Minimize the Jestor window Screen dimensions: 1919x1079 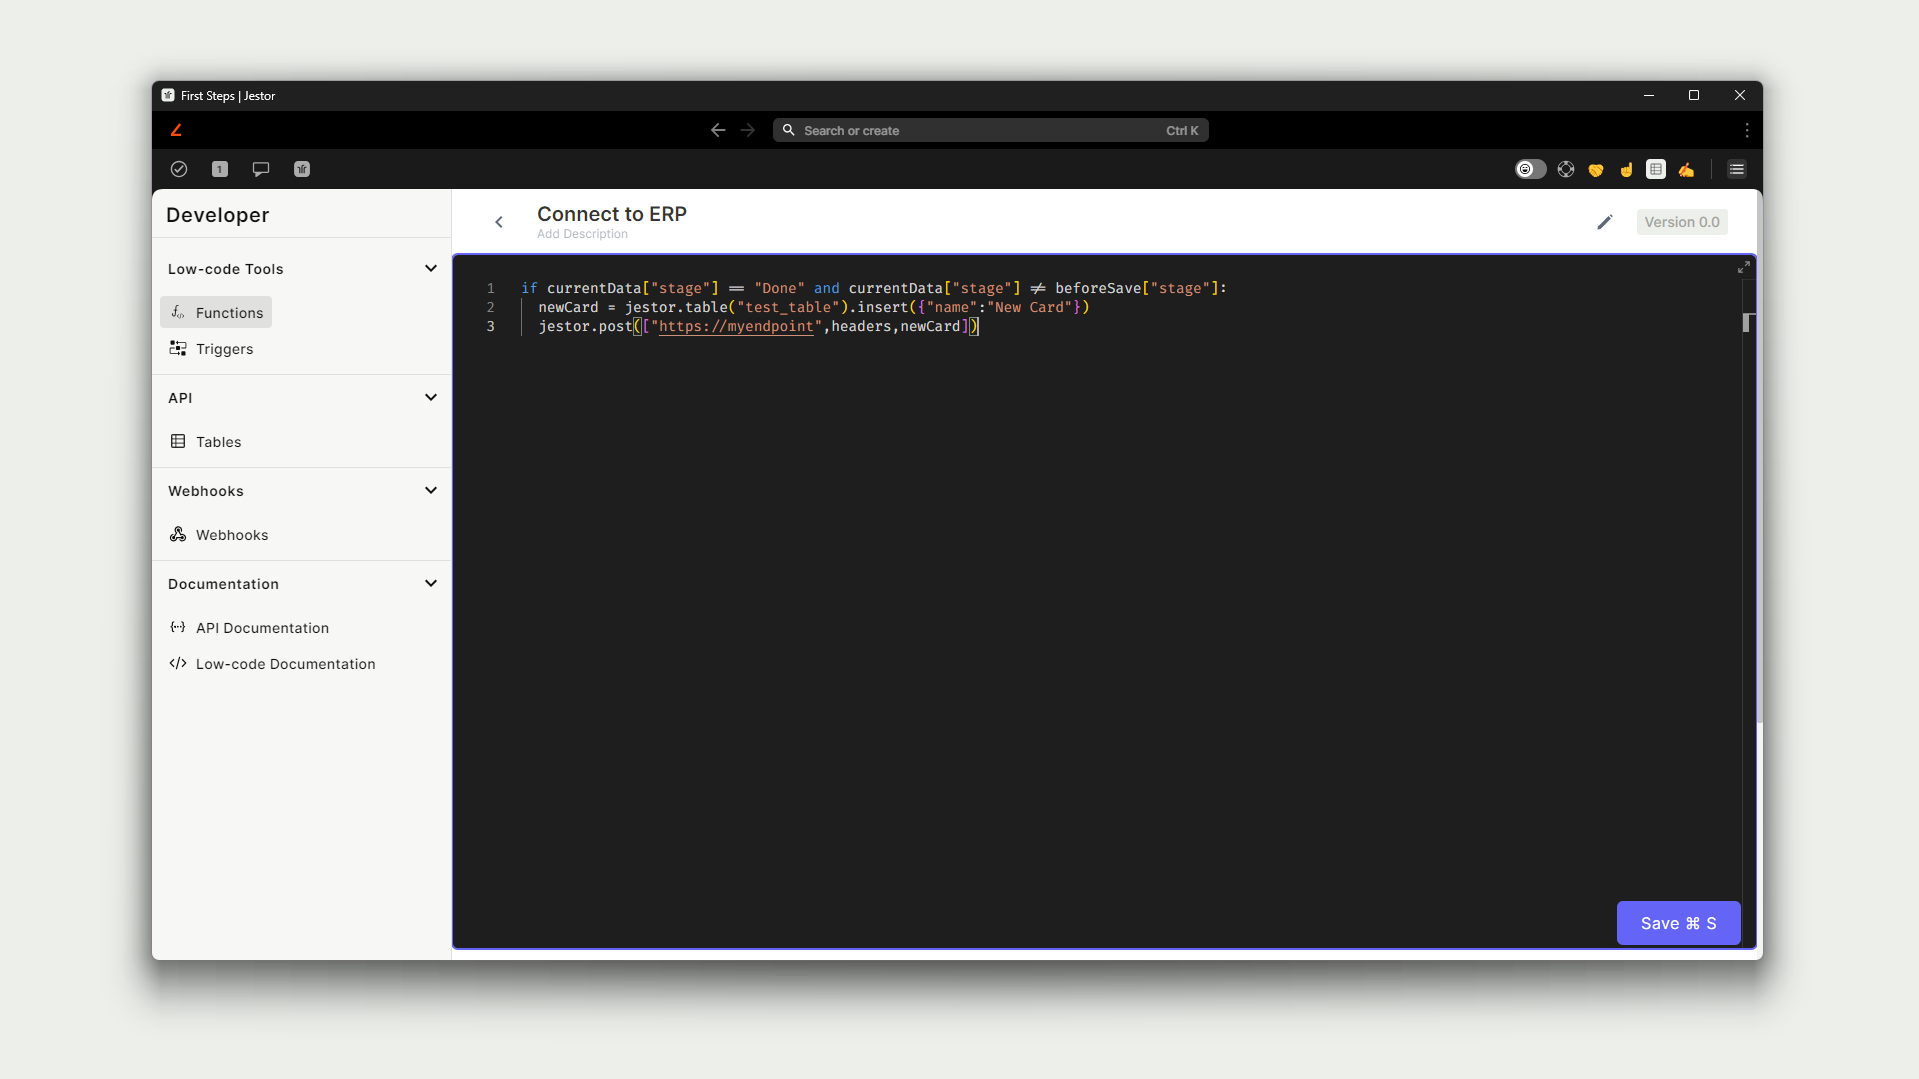point(1648,95)
